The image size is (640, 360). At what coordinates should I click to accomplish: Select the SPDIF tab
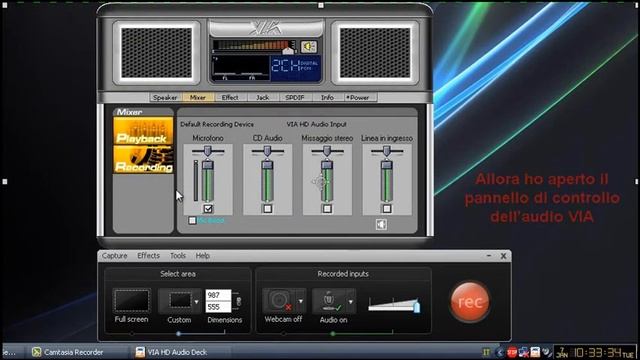[x=295, y=98]
